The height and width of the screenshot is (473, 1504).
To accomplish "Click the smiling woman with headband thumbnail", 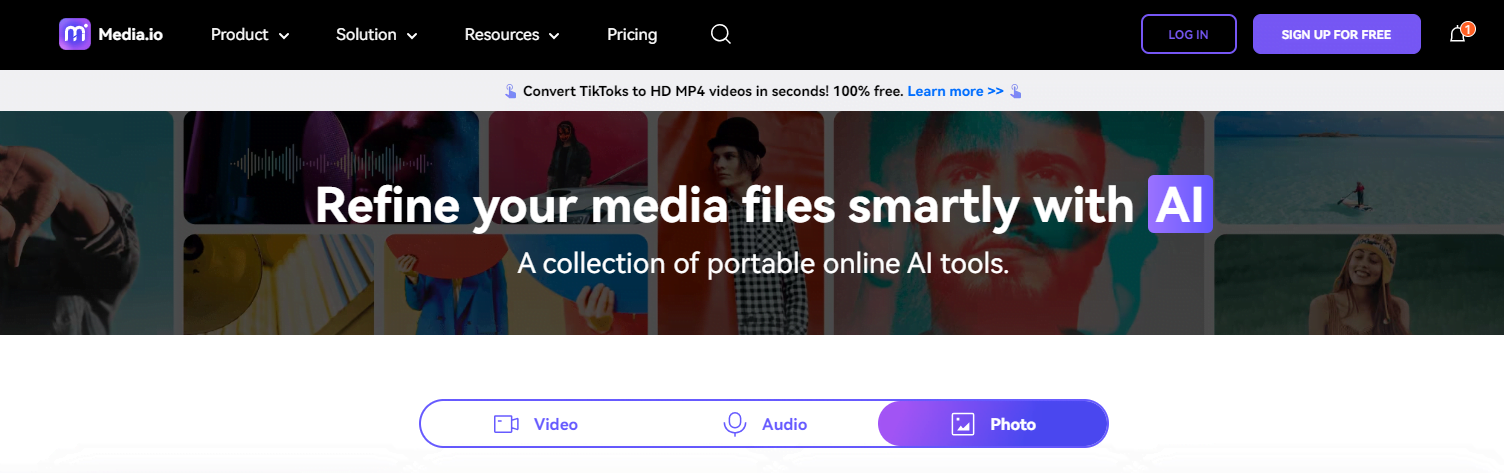I will point(1359,284).
